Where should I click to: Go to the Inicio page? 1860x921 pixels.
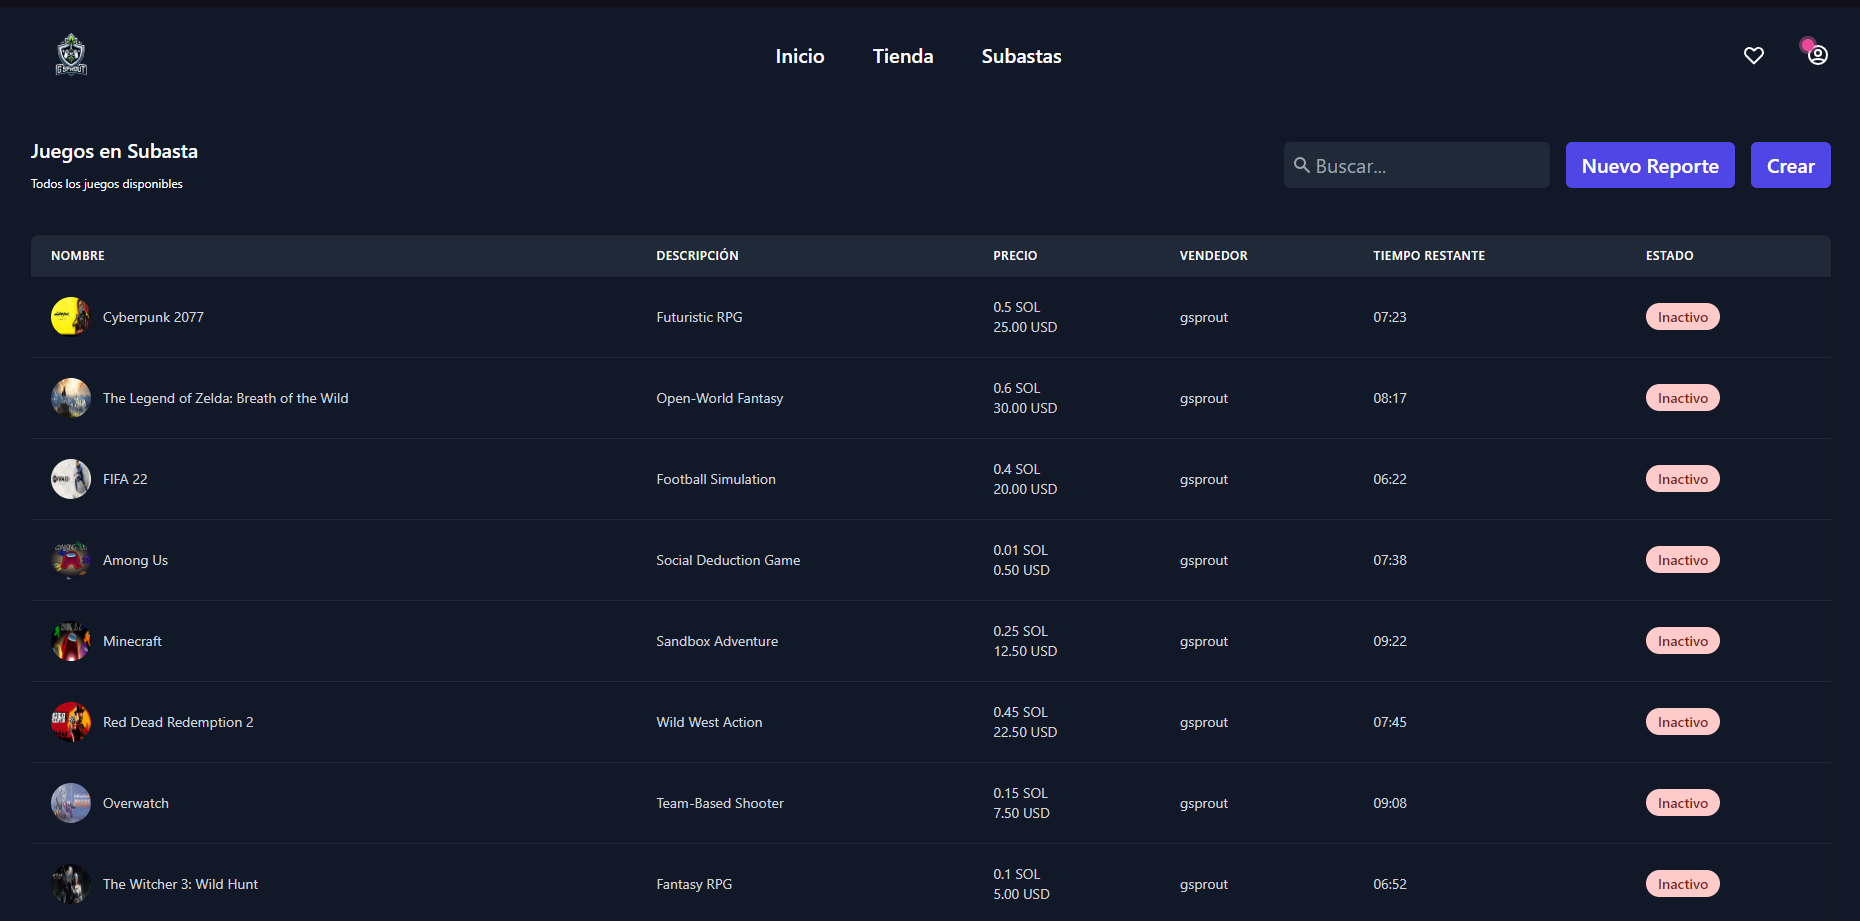[800, 56]
